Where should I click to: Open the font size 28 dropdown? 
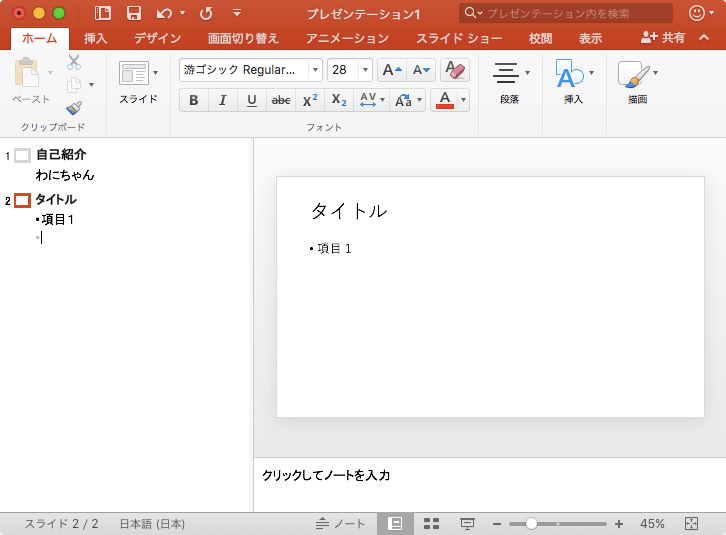365,70
